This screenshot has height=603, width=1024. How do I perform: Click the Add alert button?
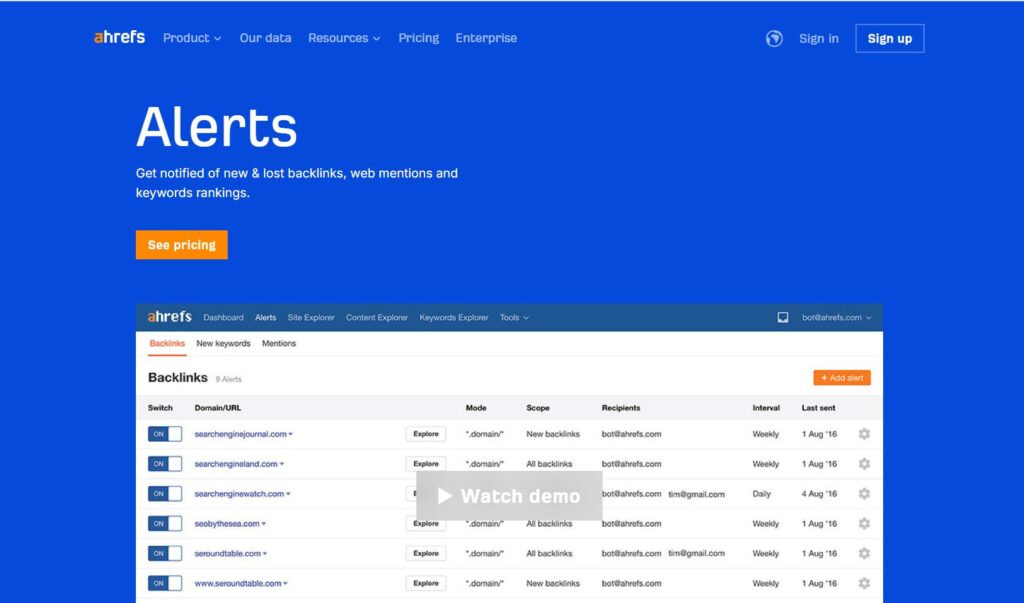tap(841, 378)
